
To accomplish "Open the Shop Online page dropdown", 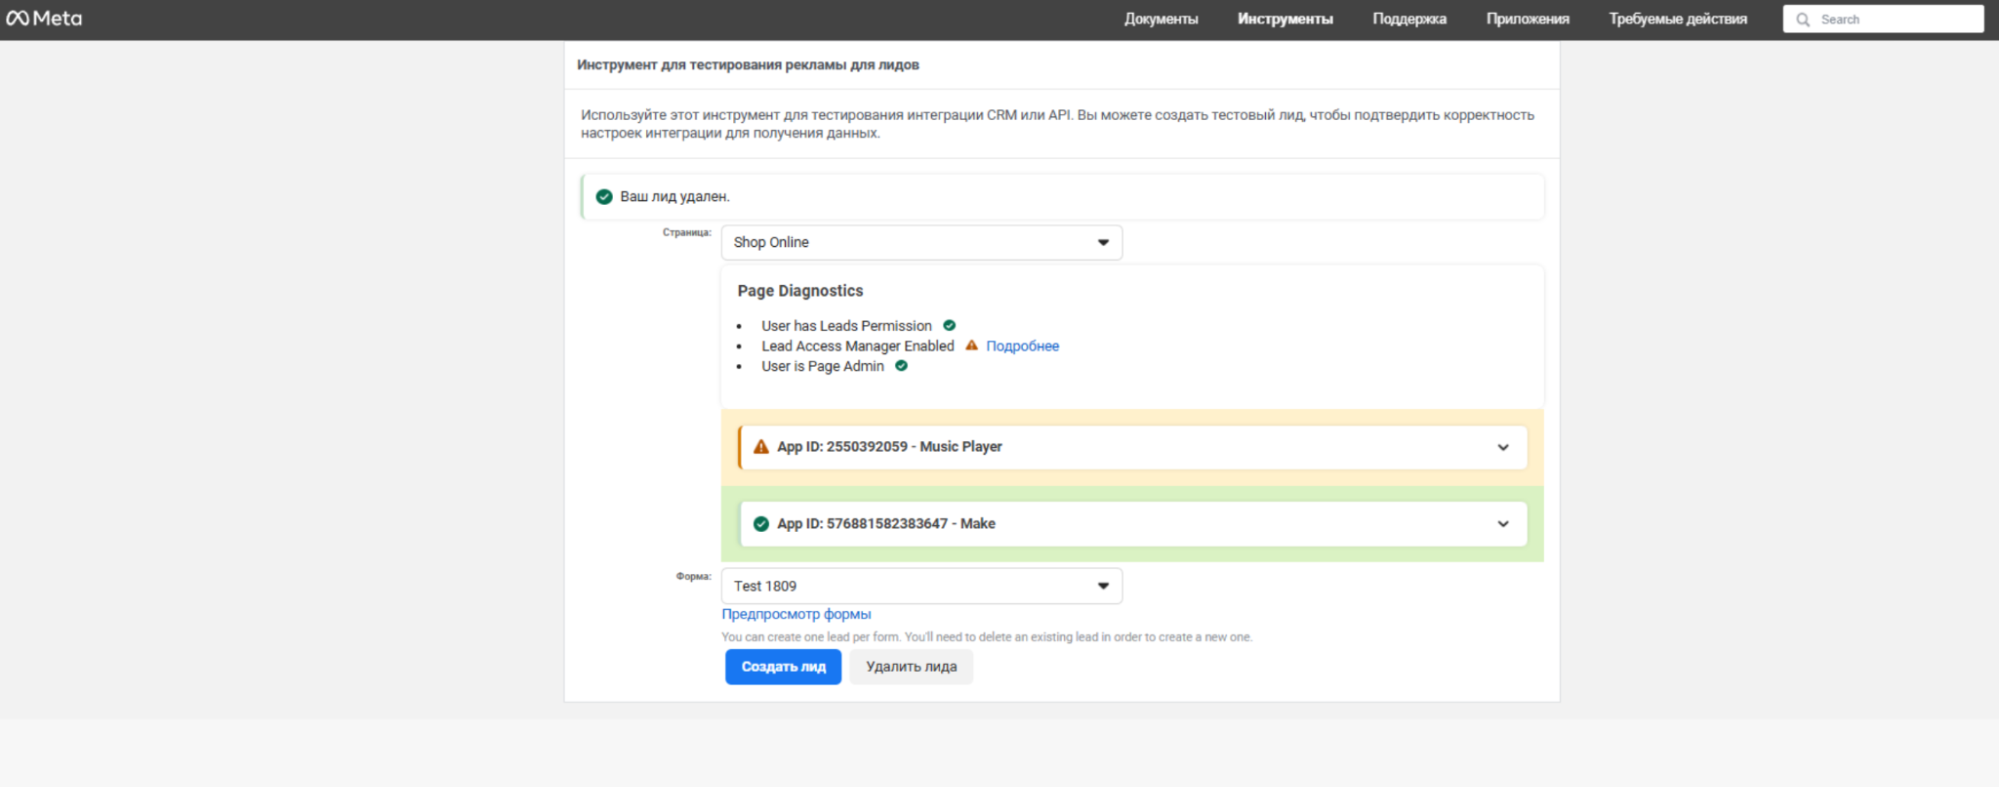I will tap(921, 243).
